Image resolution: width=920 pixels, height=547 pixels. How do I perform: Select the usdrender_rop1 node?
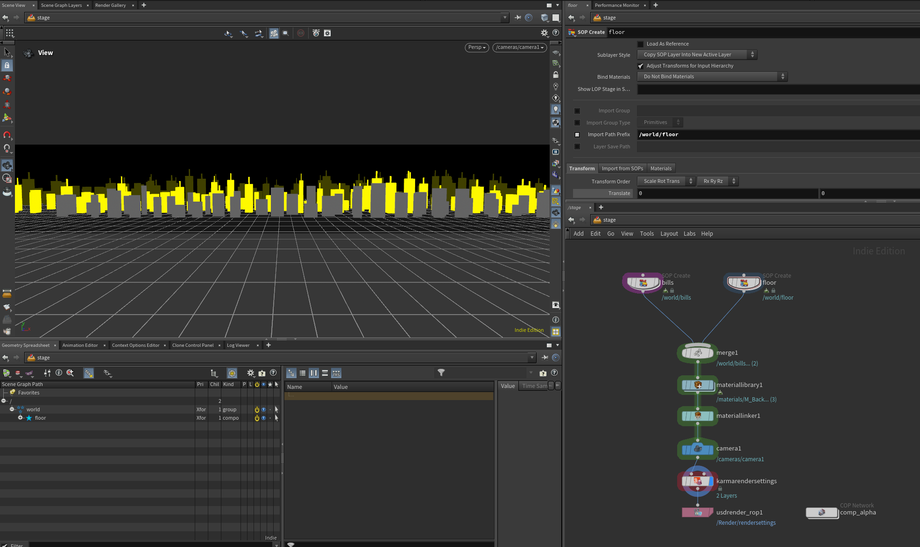(698, 512)
